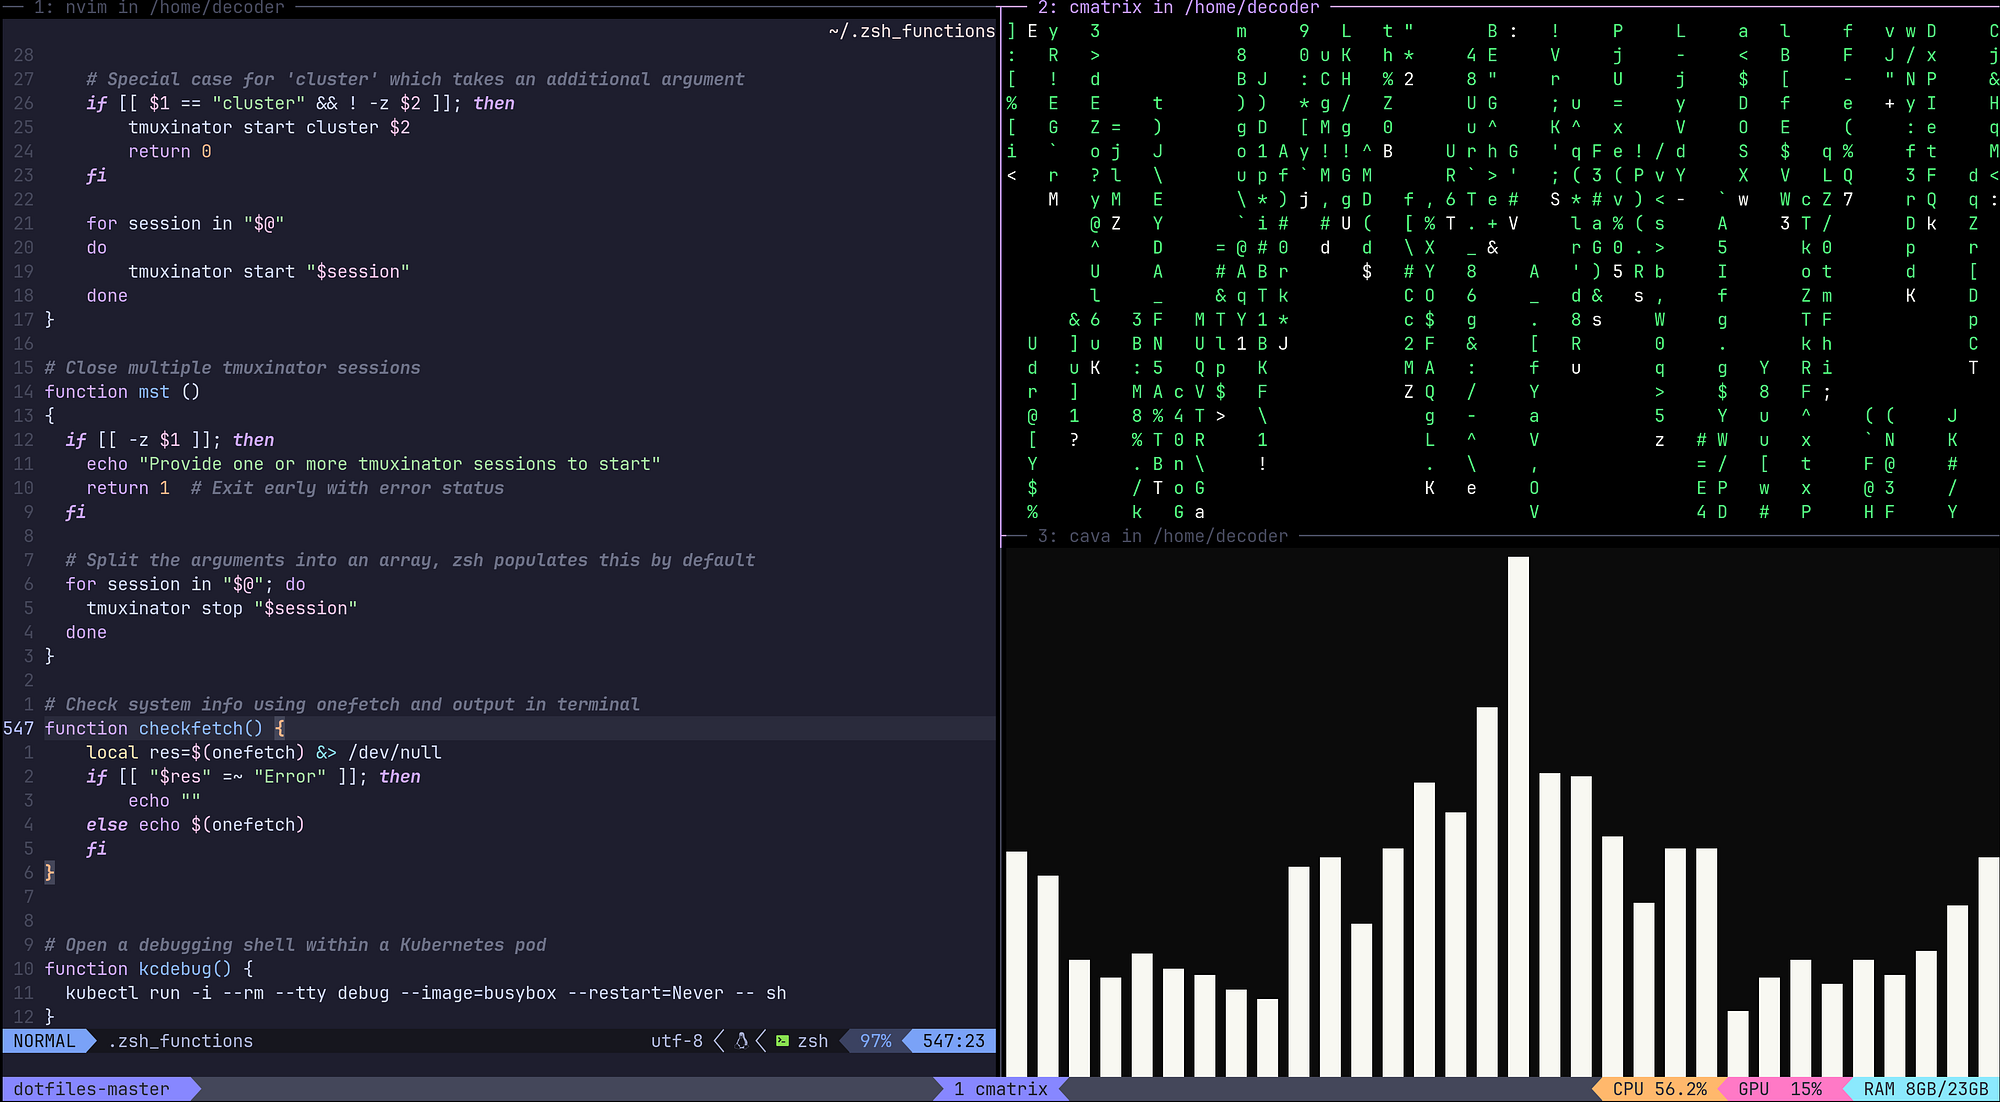Click the .zsh_functions filename in statusline
Screen dimensions: 2000x1102
pos(180,1041)
